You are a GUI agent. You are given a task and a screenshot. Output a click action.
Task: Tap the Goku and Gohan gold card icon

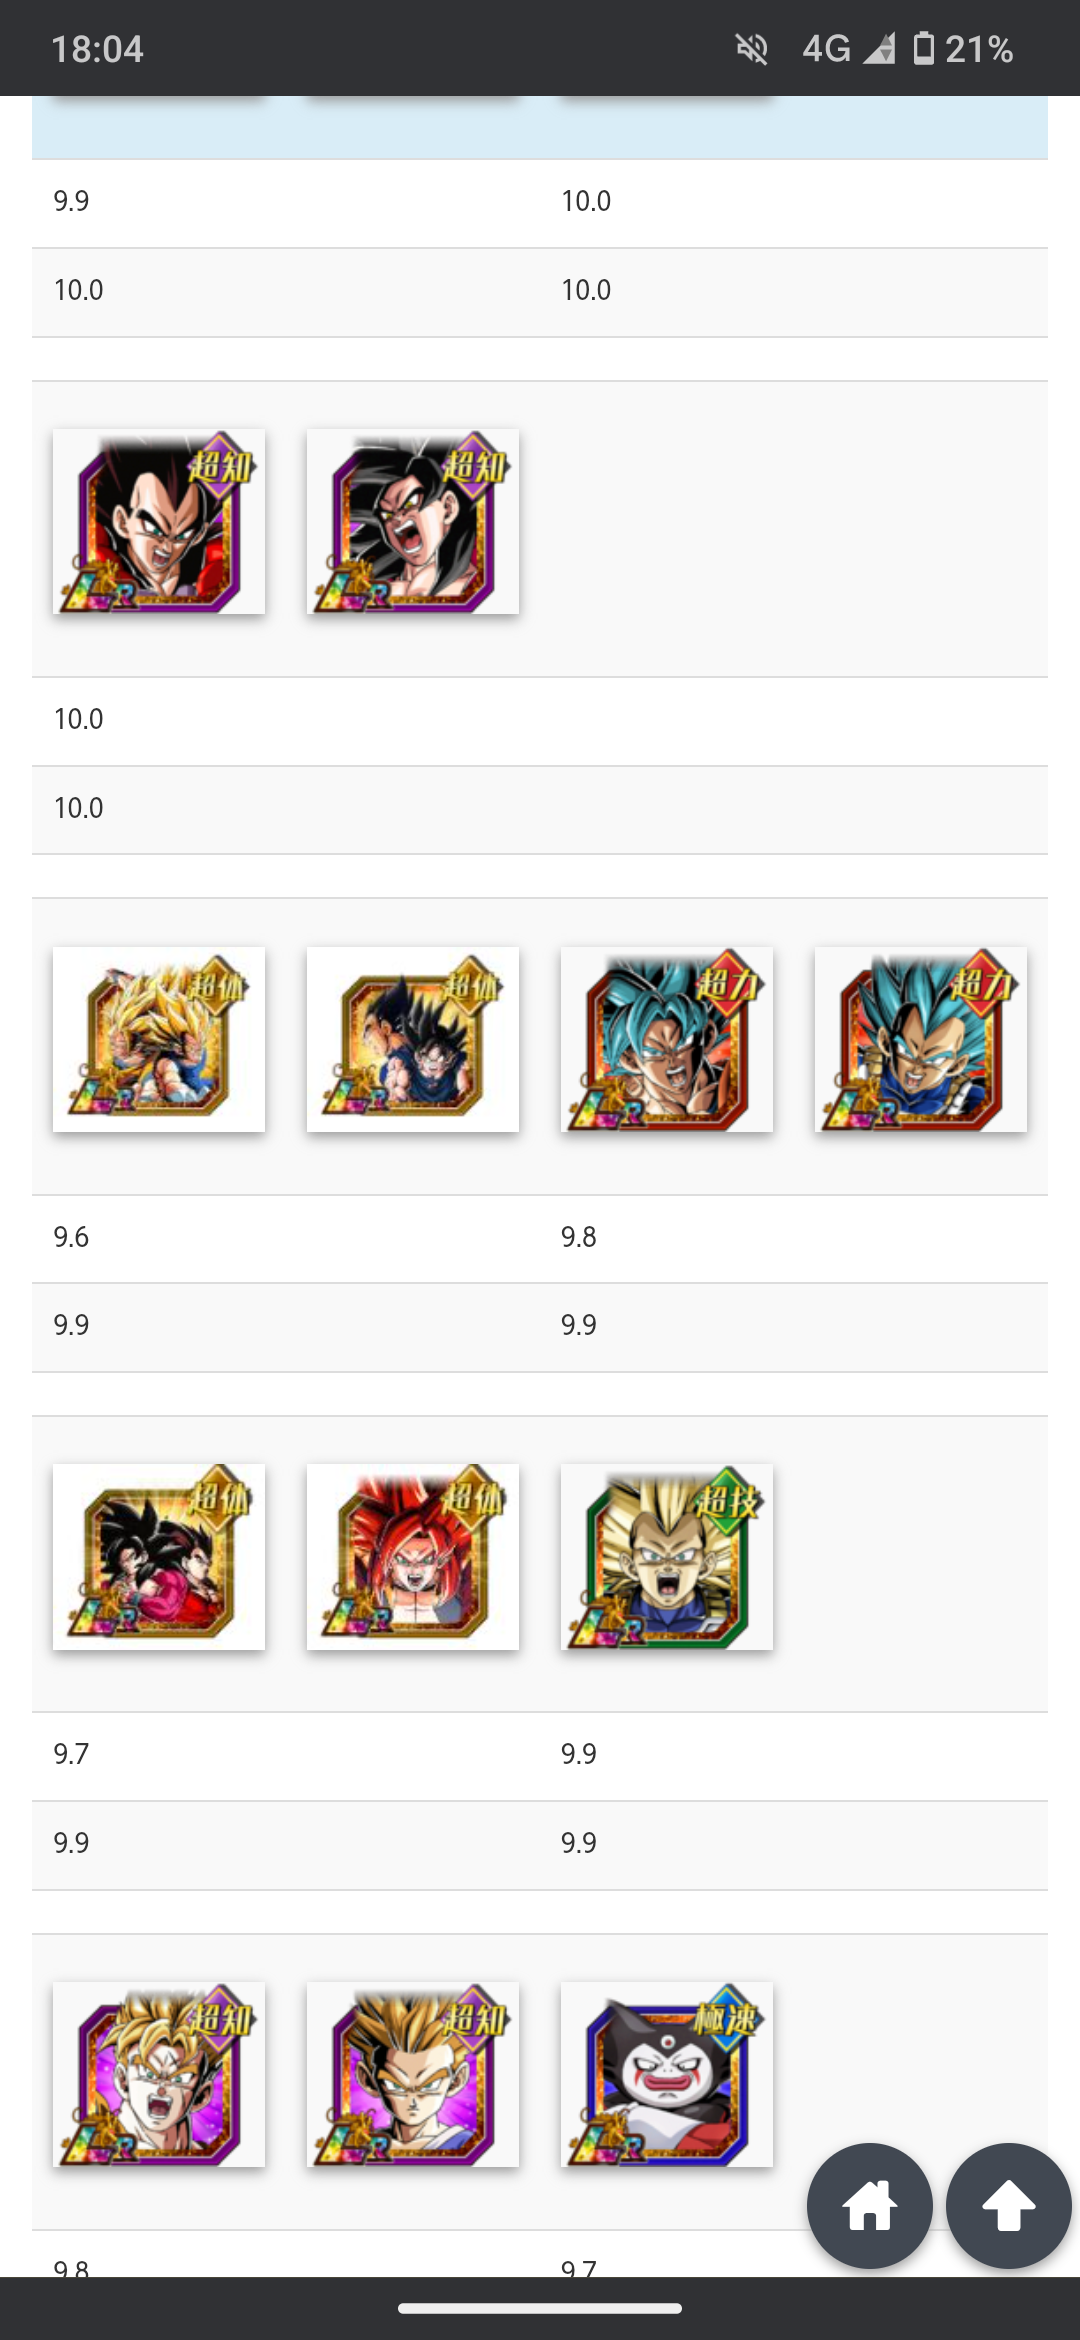coord(413,1039)
